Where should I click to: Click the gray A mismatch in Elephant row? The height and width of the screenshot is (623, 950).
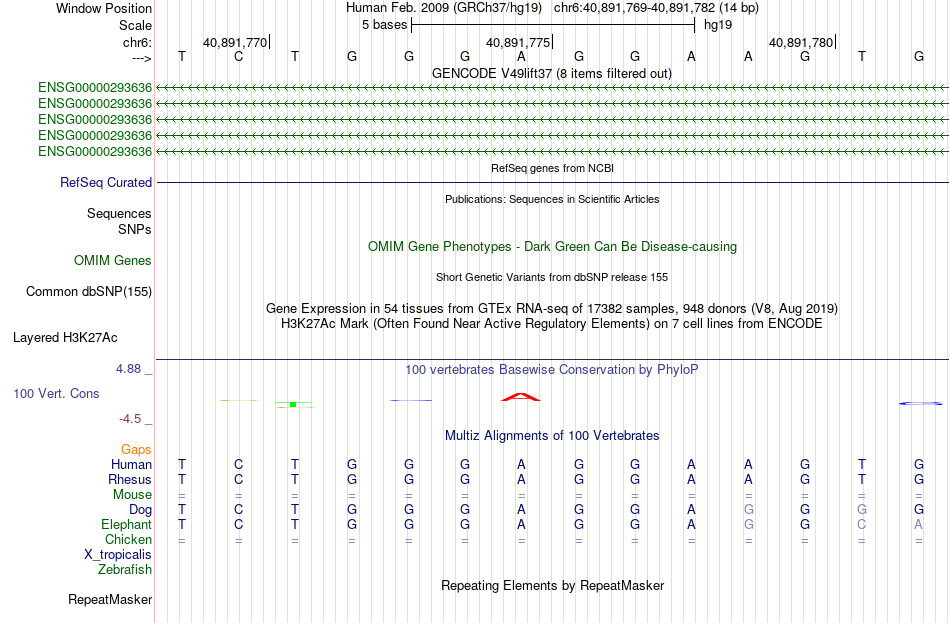918,524
